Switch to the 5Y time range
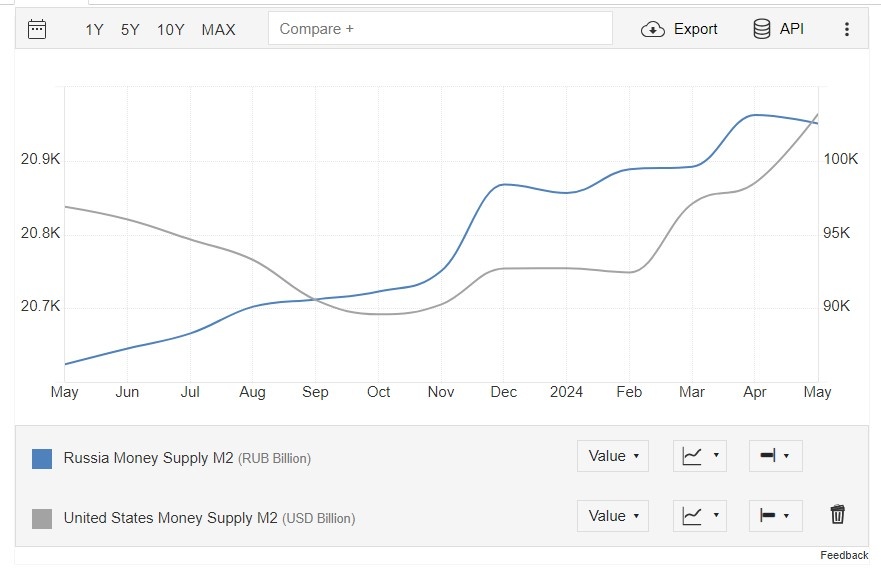Screen dimensions: 881x569 tap(130, 30)
